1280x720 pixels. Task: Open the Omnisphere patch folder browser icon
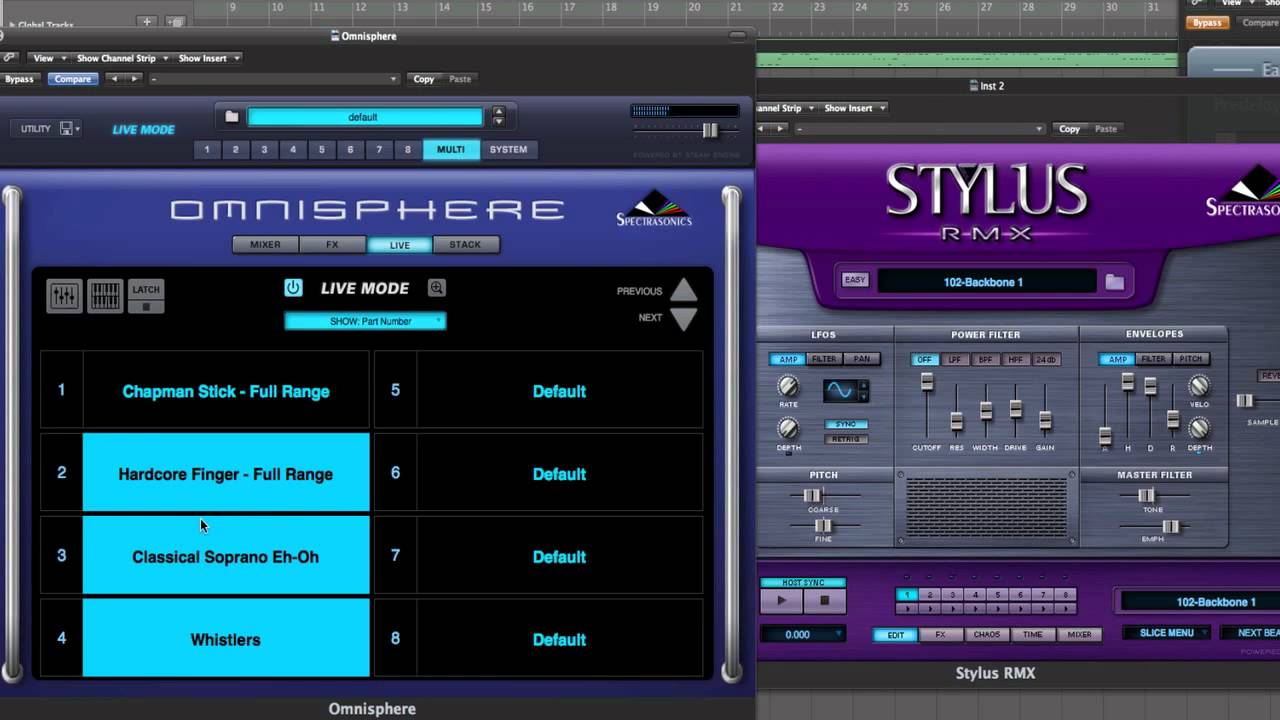coord(232,117)
